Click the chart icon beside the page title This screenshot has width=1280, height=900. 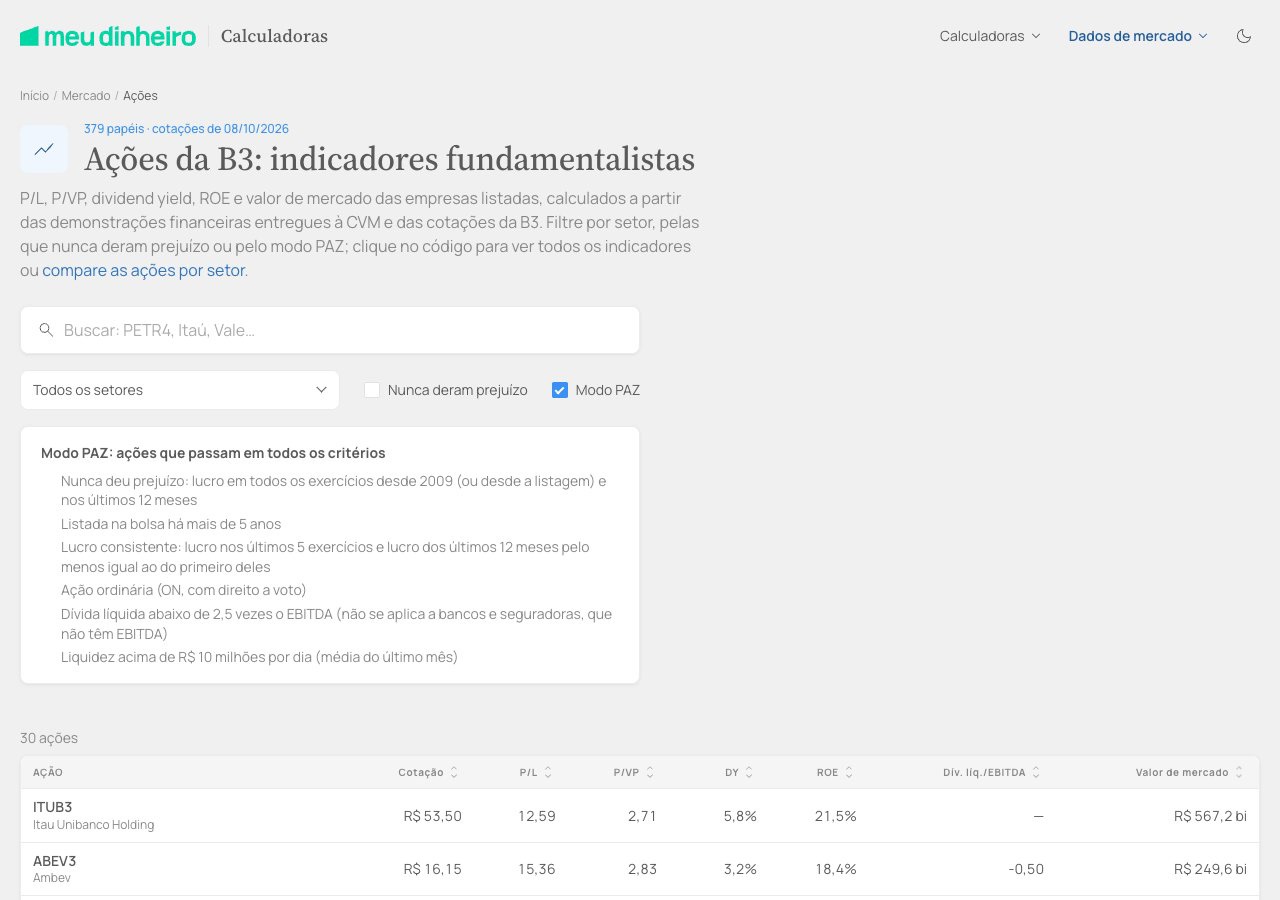[x=44, y=149]
